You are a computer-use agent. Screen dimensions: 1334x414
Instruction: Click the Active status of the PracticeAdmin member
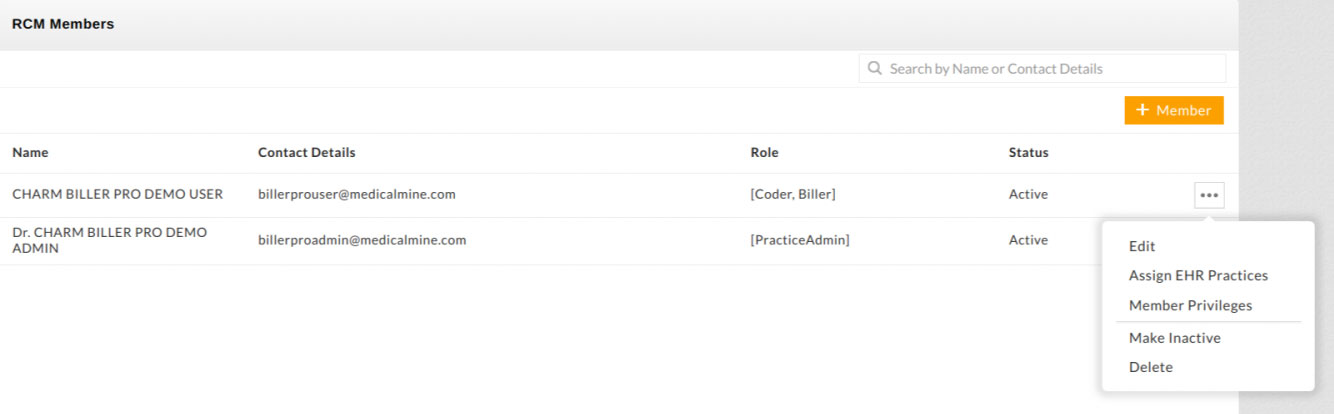pos(1028,240)
